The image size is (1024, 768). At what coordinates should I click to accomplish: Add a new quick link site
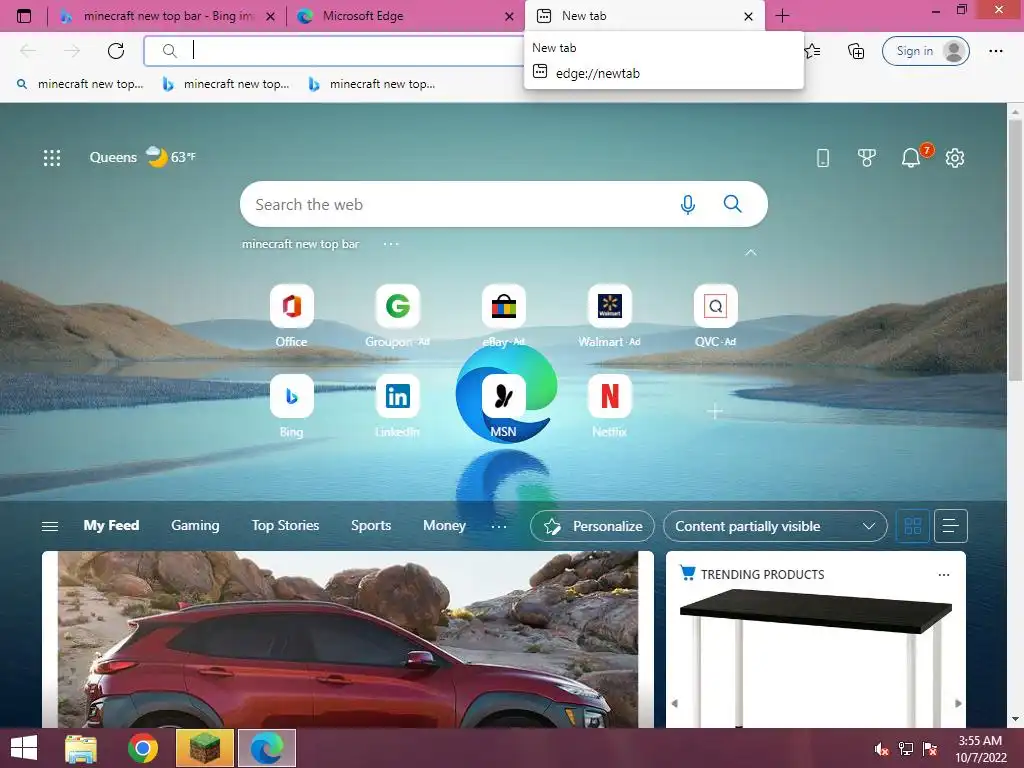tap(715, 411)
